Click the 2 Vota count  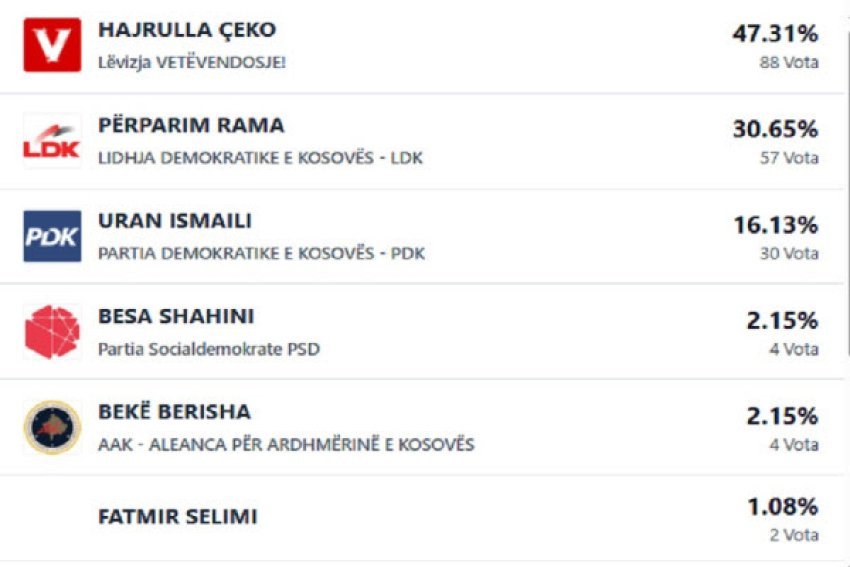click(793, 535)
